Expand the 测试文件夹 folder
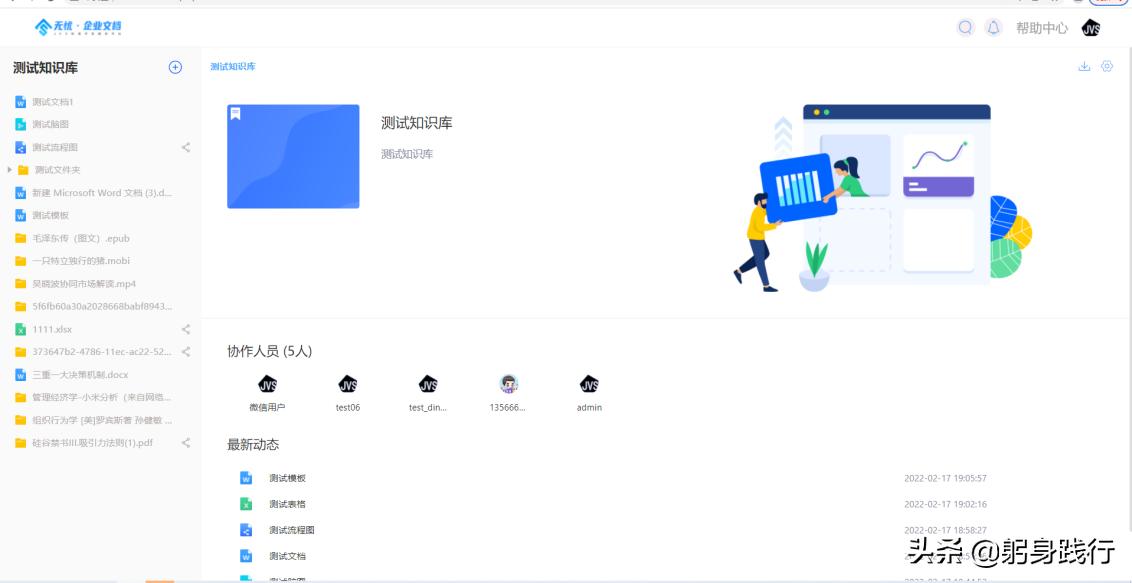 pyautogui.click(x=12, y=169)
